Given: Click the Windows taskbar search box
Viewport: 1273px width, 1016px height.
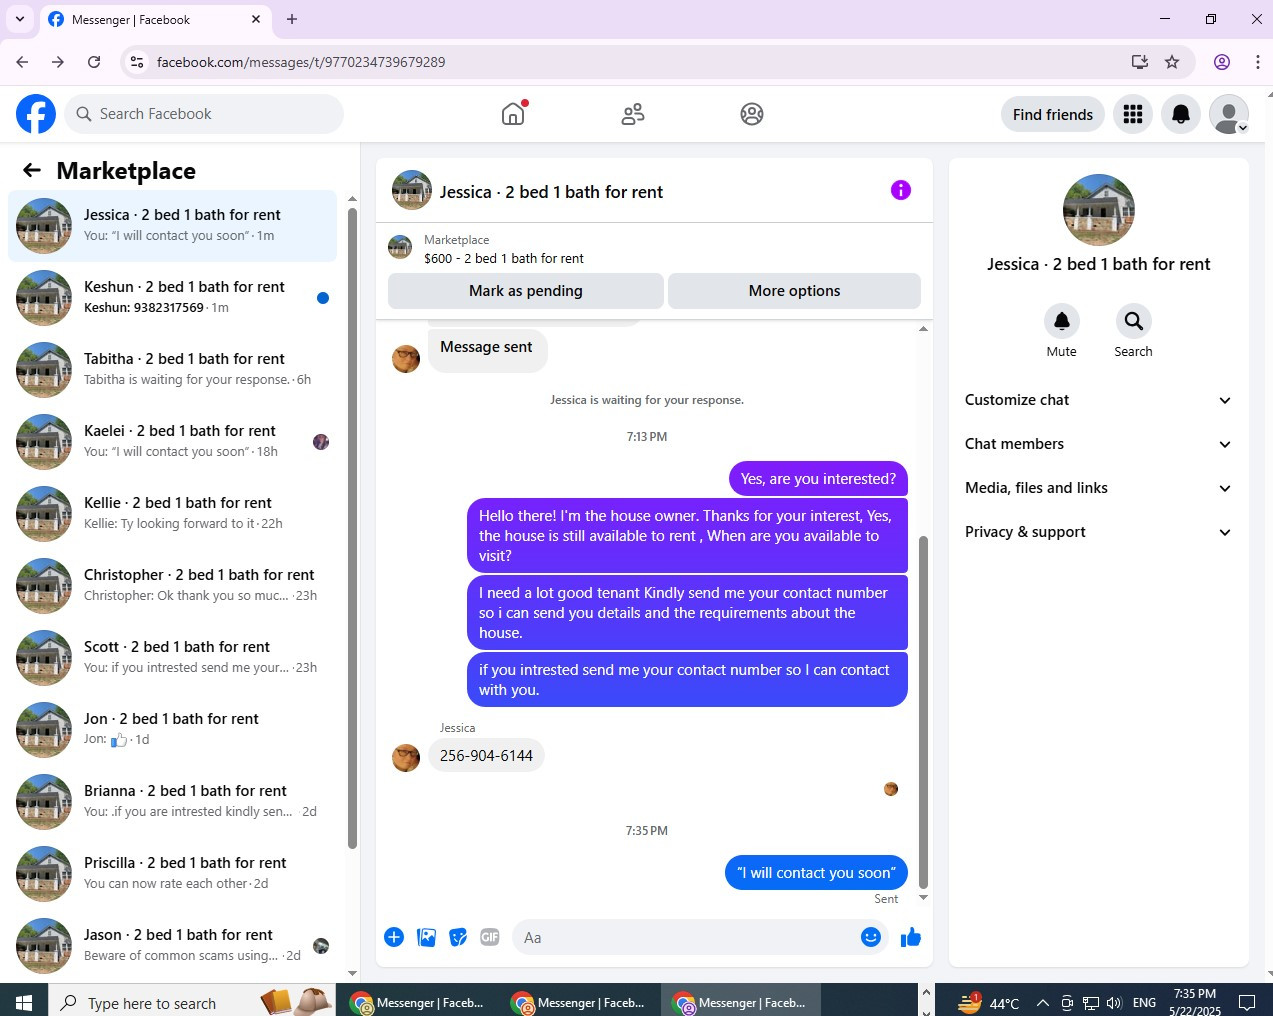Looking at the screenshot, I should [x=191, y=1001].
